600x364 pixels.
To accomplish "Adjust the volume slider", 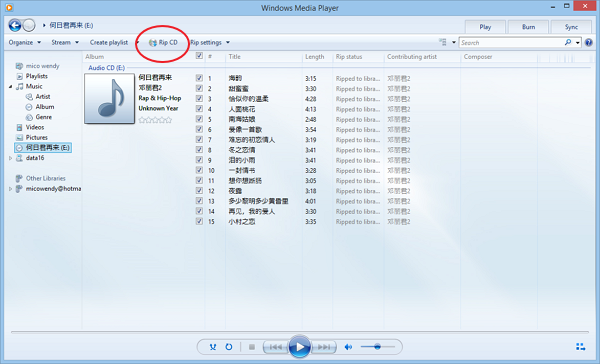I will [377, 347].
